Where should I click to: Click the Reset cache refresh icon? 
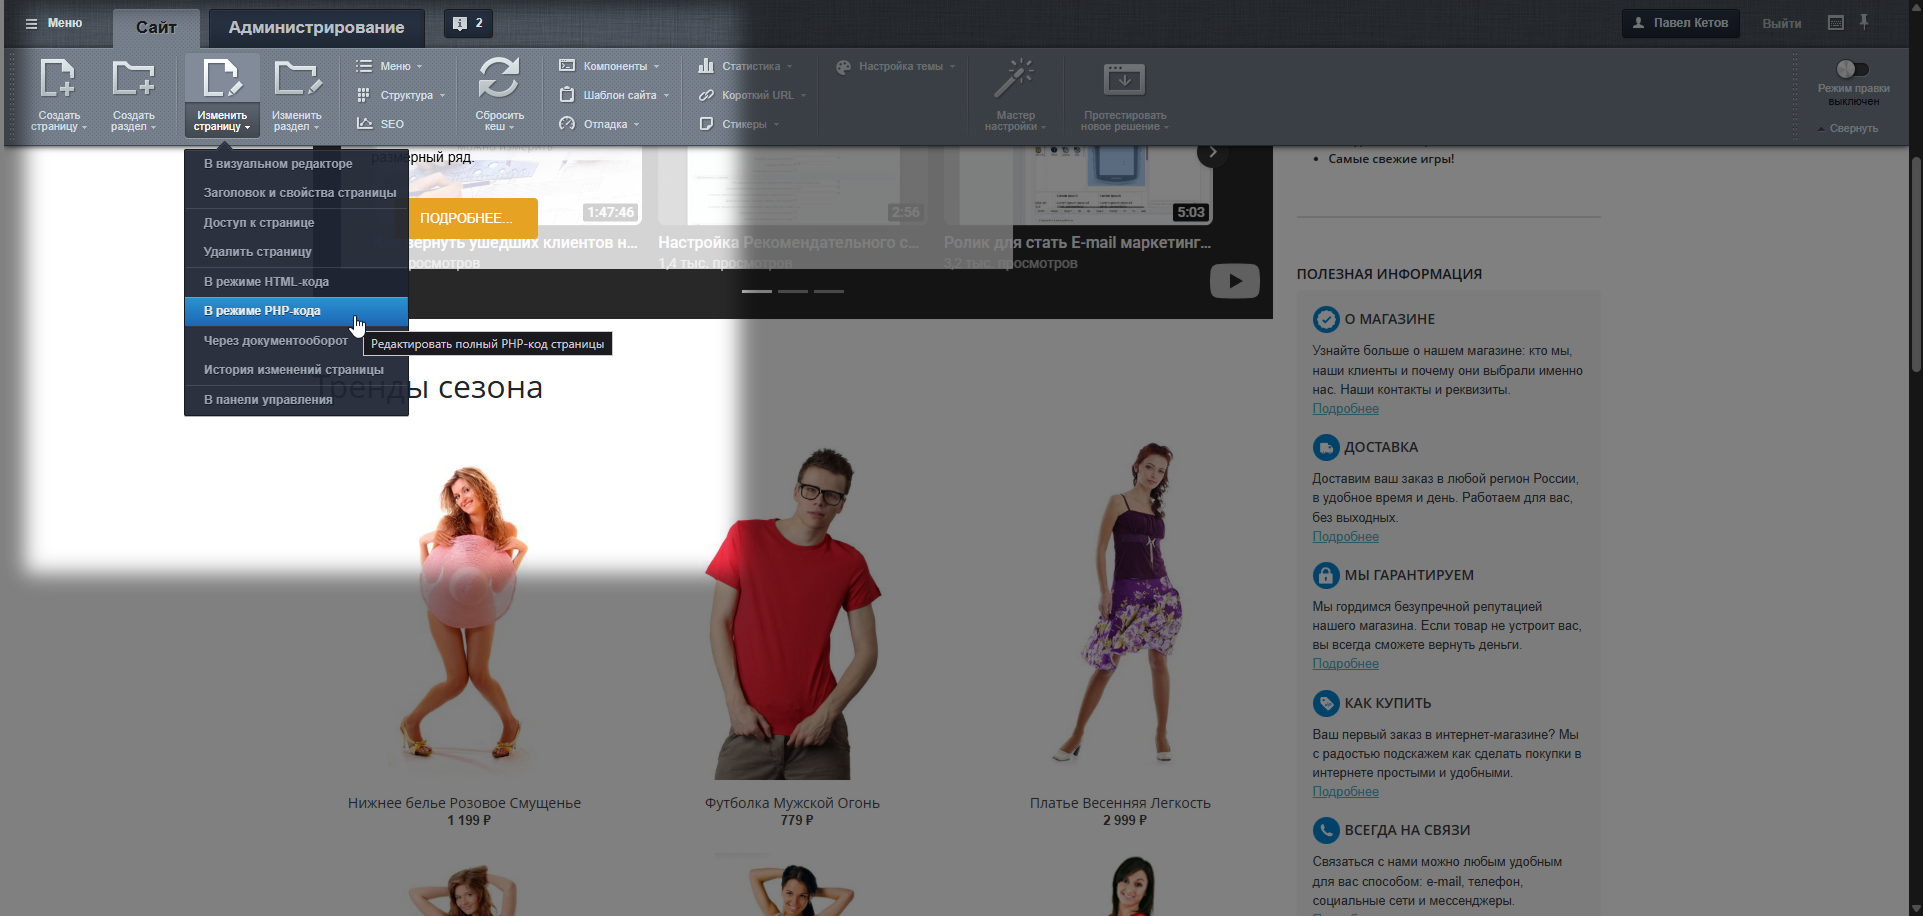pyautogui.click(x=499, y=80)
